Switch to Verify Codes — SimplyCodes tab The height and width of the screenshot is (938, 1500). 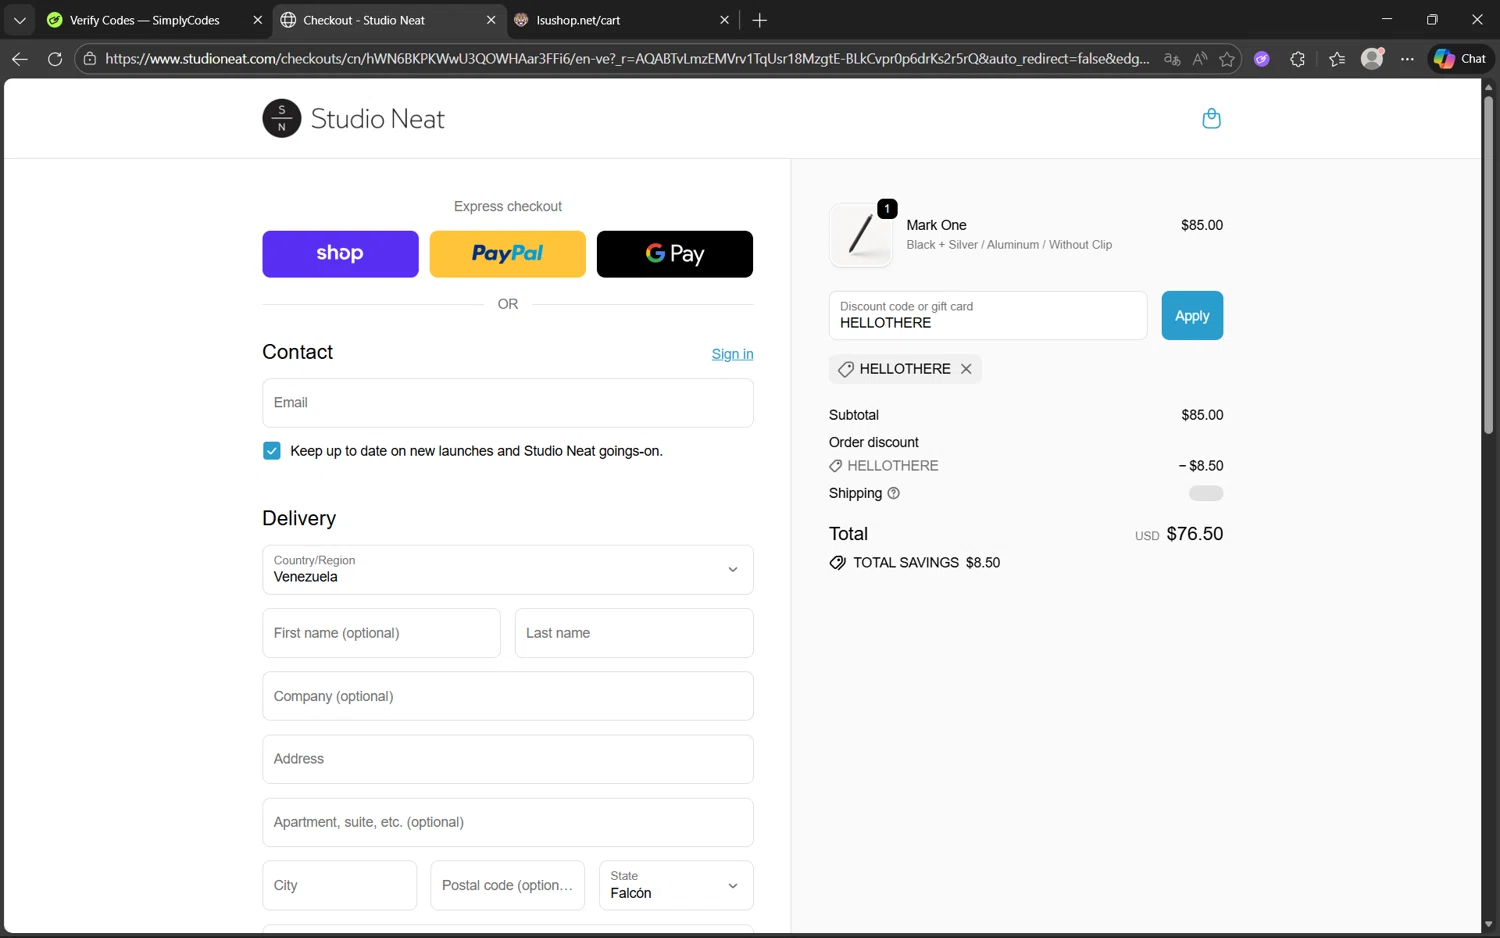tap(144, 20)
